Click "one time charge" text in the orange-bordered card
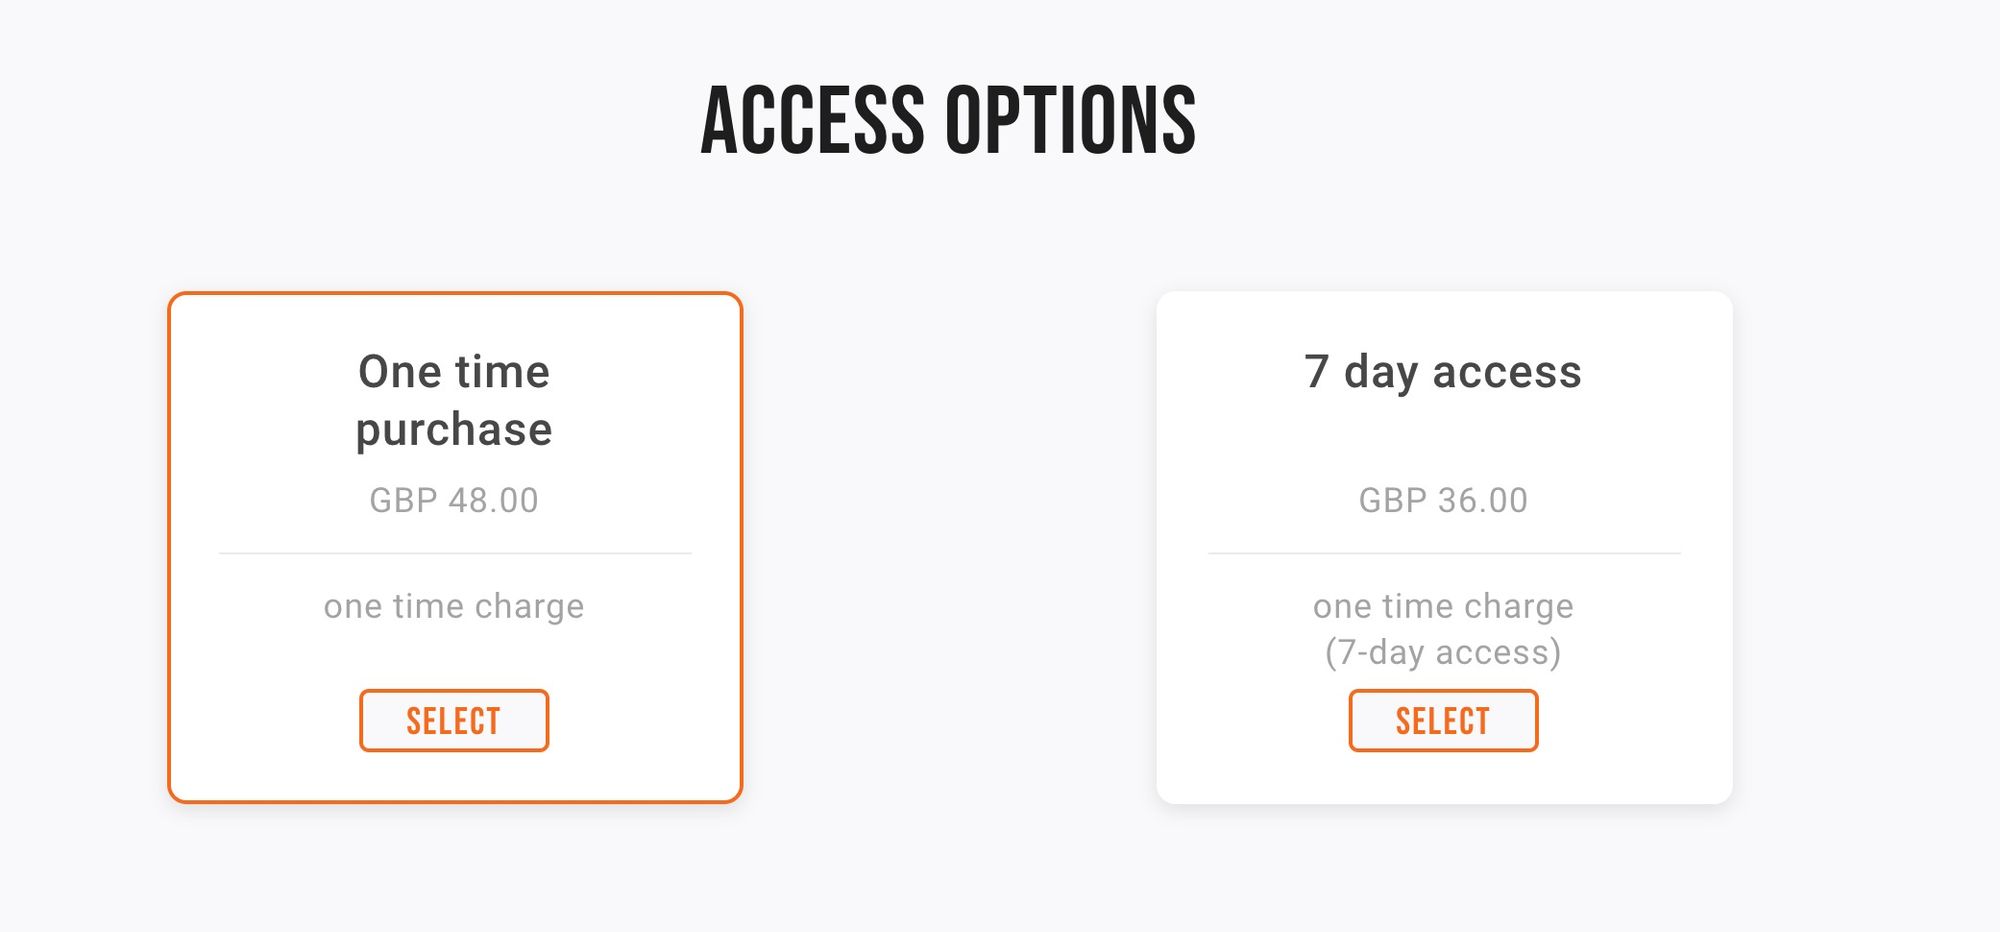Viewport: 2000px width, 932px height. [x=454, y=606]
